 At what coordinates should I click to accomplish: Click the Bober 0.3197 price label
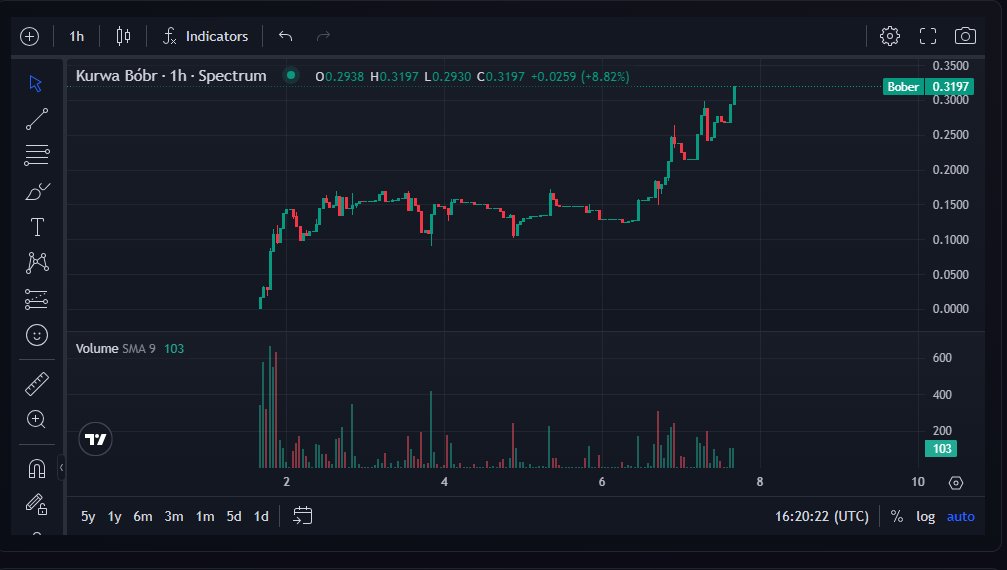point(928,87)
